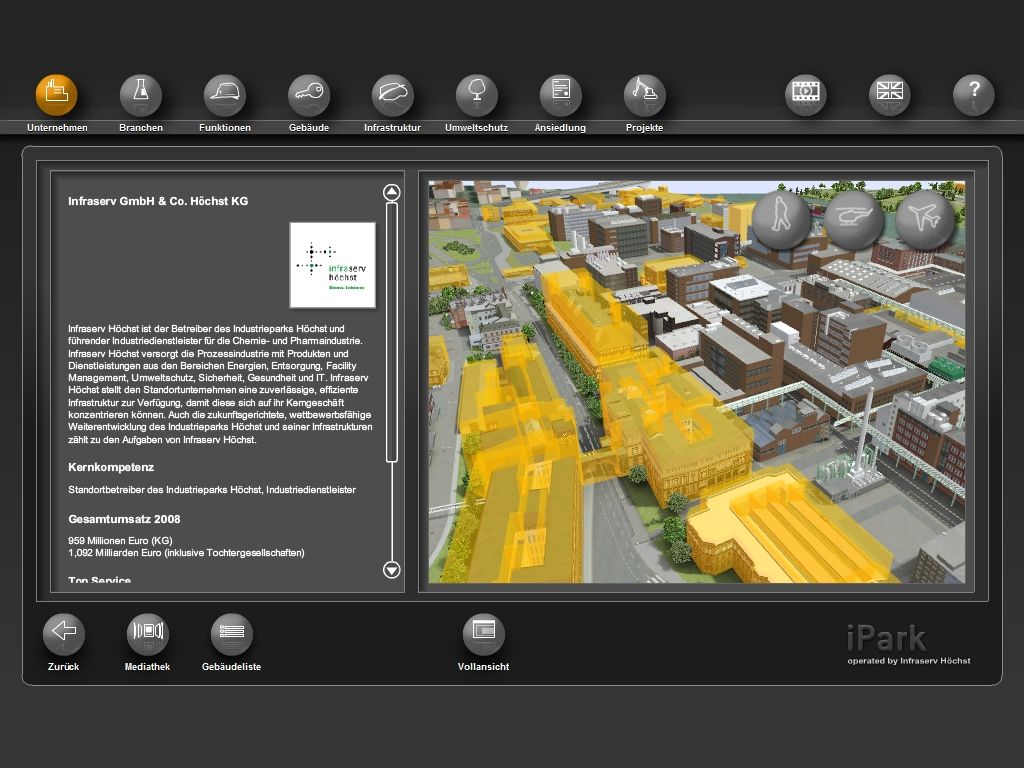Switch to airplane view
Viewport: 1024px width, 768px height.
(x=925, y=219)
